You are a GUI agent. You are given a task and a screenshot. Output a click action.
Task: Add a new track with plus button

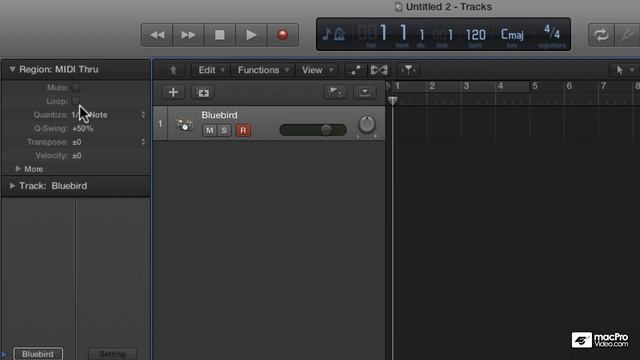pos(173,92)
